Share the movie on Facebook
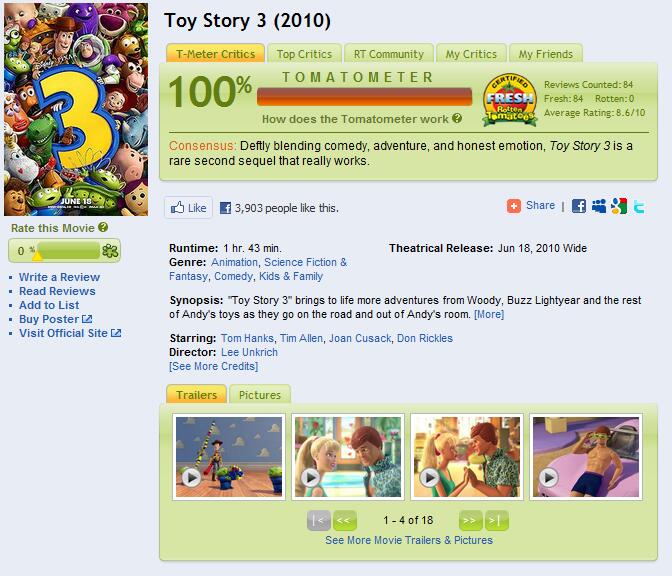 coord(579,206)
